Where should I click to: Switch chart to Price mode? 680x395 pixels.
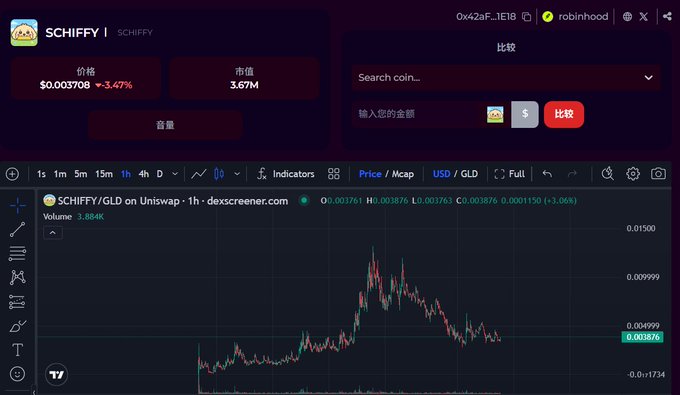(x=370, y=174)
